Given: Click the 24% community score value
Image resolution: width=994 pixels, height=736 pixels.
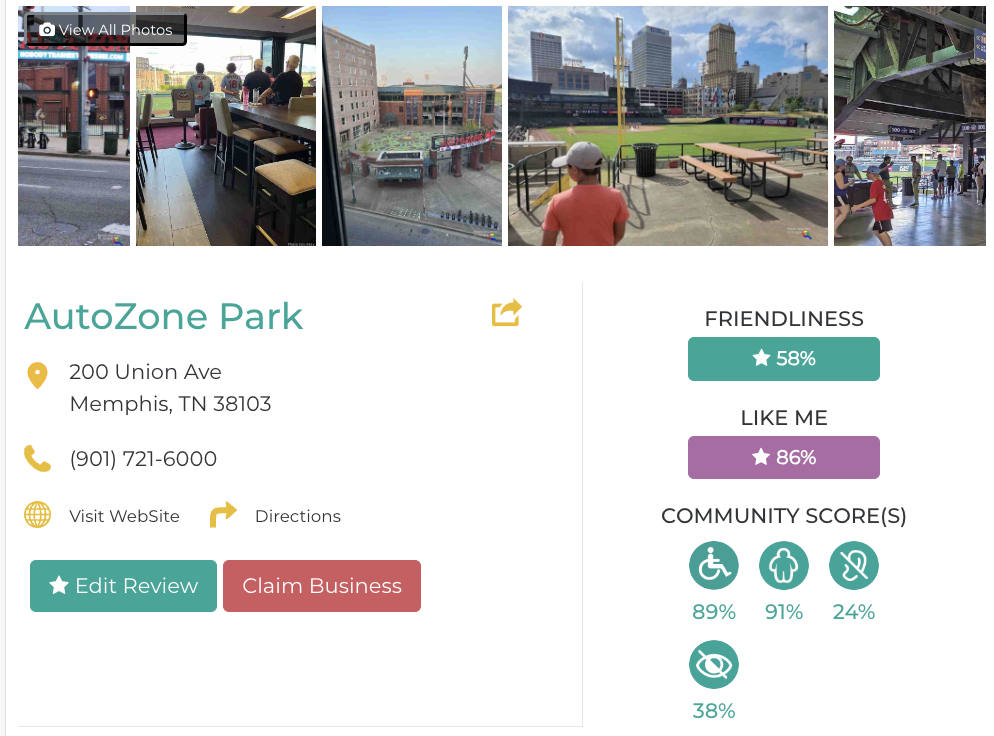Looking at the screenshot, I should click(854, 612).
